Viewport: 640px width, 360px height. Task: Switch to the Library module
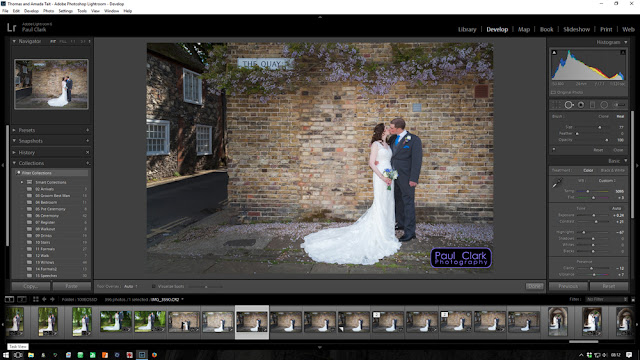click(x=467, y=29)
